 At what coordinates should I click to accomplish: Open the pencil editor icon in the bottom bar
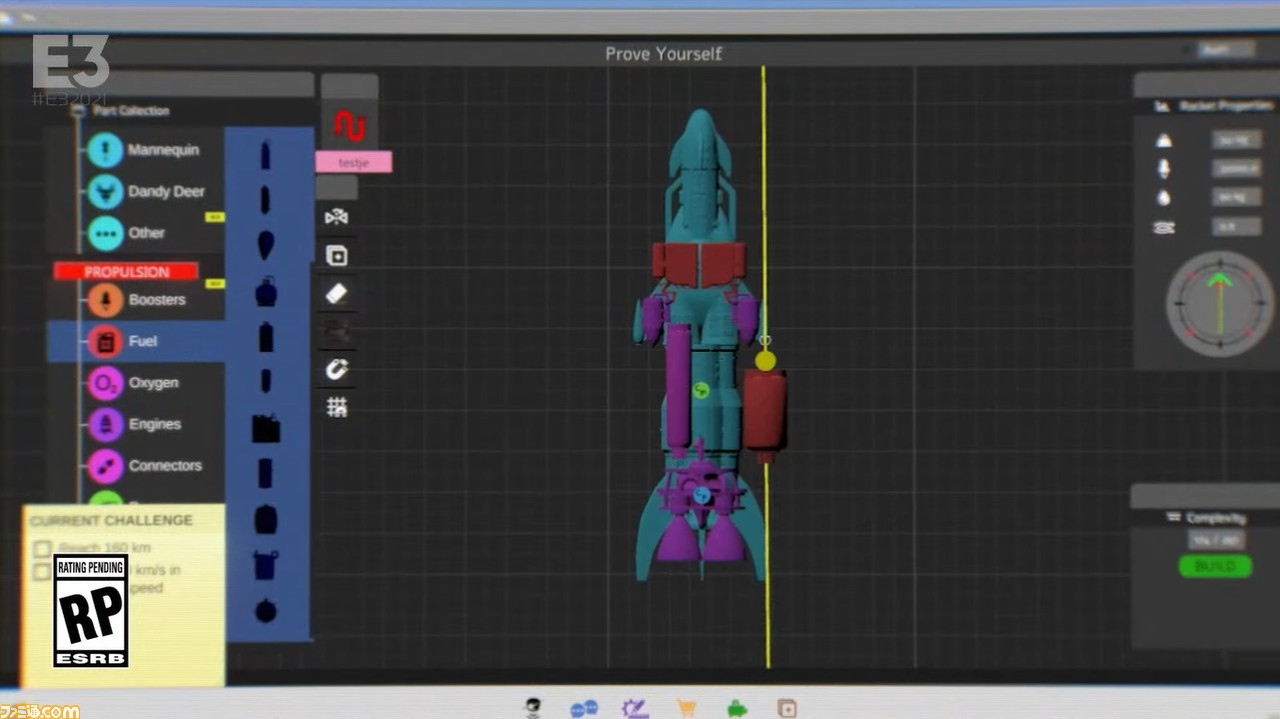(x=635, y=708)
